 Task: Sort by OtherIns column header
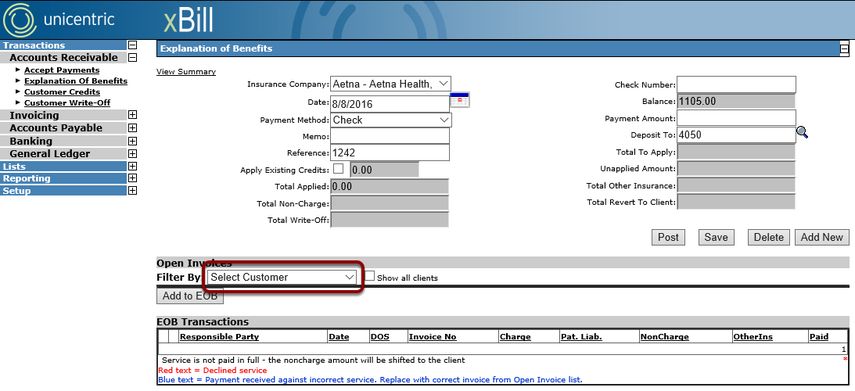point(753,336)
